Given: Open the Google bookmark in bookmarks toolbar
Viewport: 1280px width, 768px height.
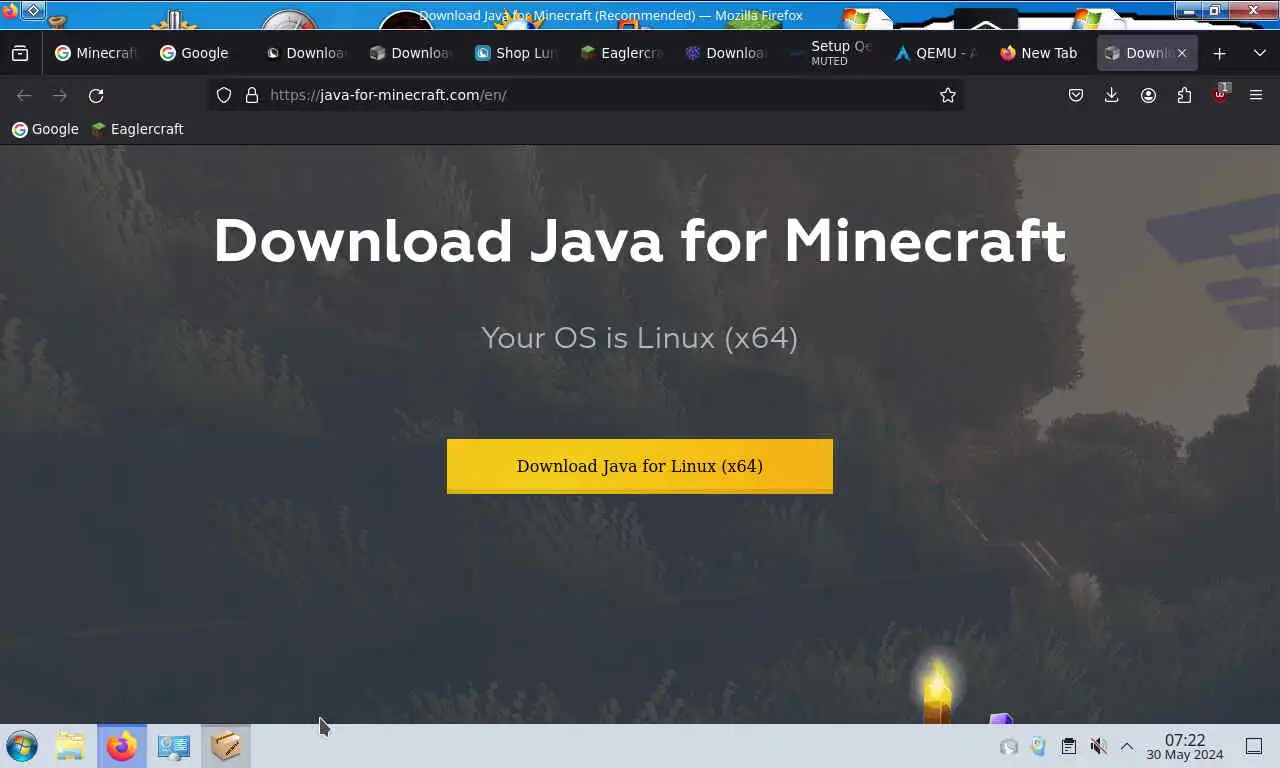Looking at the screenshot, I should pos(45,129).
